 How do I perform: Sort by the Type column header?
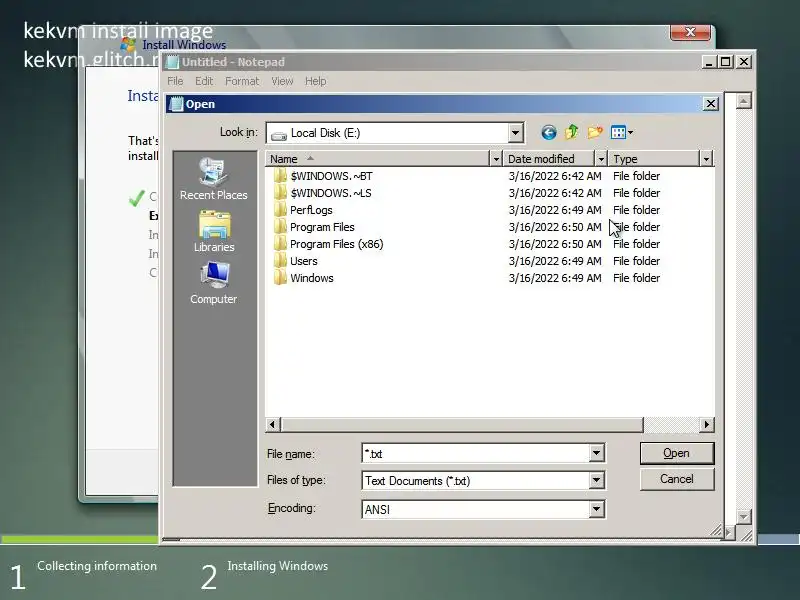(654, 159)
